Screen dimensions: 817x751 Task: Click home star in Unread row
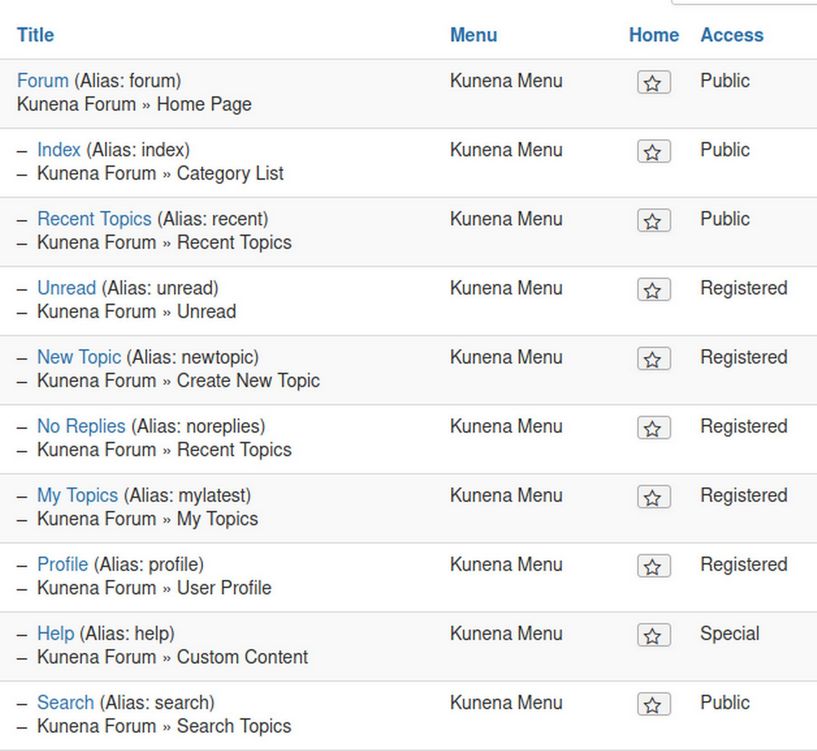(x=653, y=290)
